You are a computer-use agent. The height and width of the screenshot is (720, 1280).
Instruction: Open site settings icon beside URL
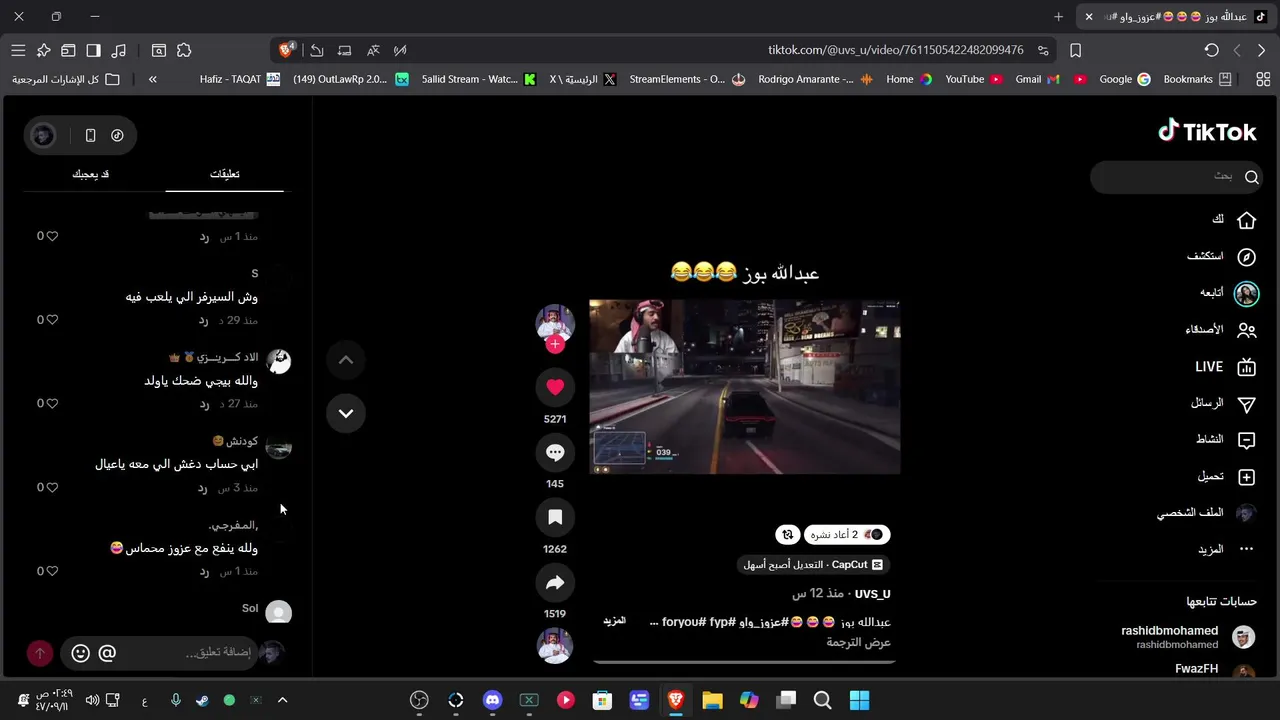1043,50
